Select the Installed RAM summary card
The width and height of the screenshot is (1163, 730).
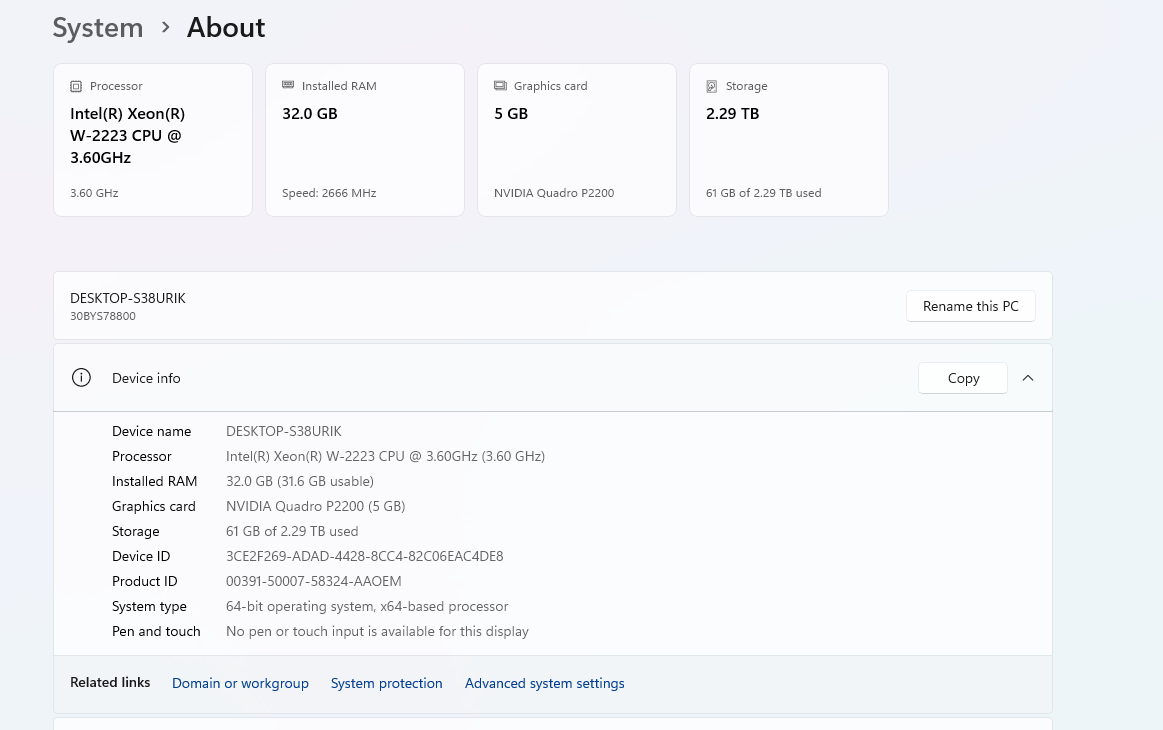click(365, 140)
